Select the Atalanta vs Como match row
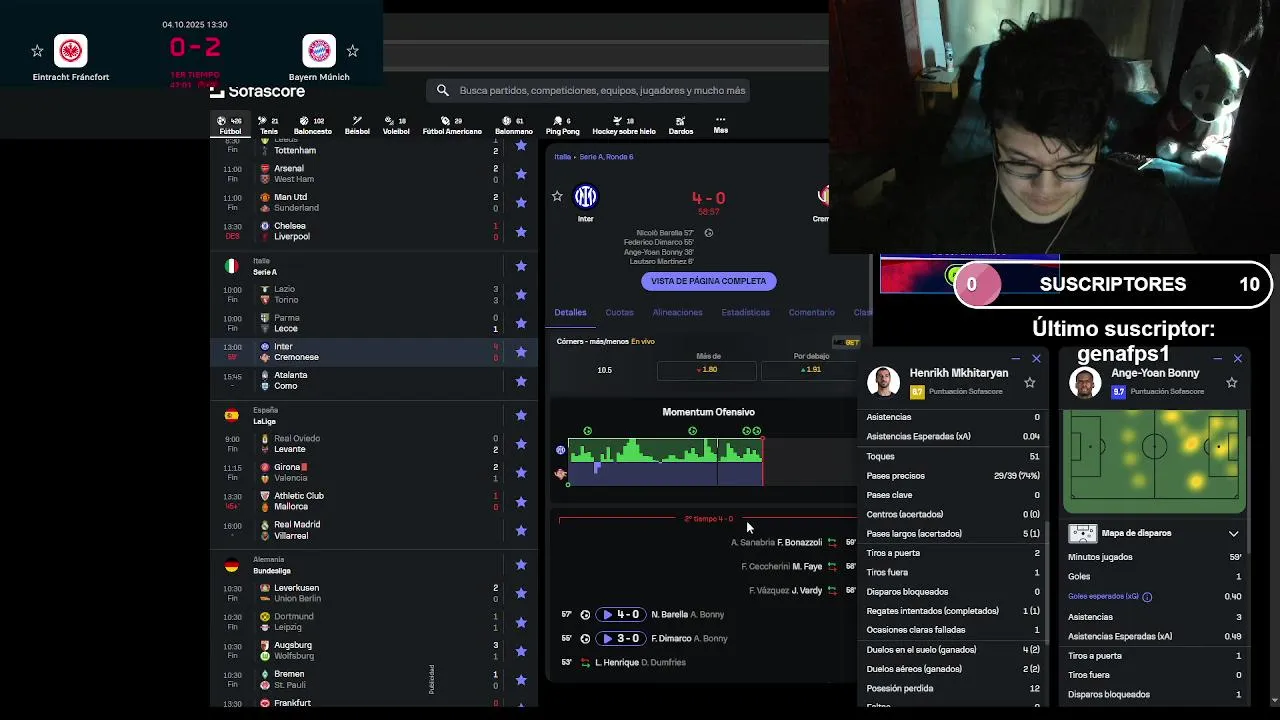Image resolution: width=1280 pixels, height=720 pixels. 374,381
